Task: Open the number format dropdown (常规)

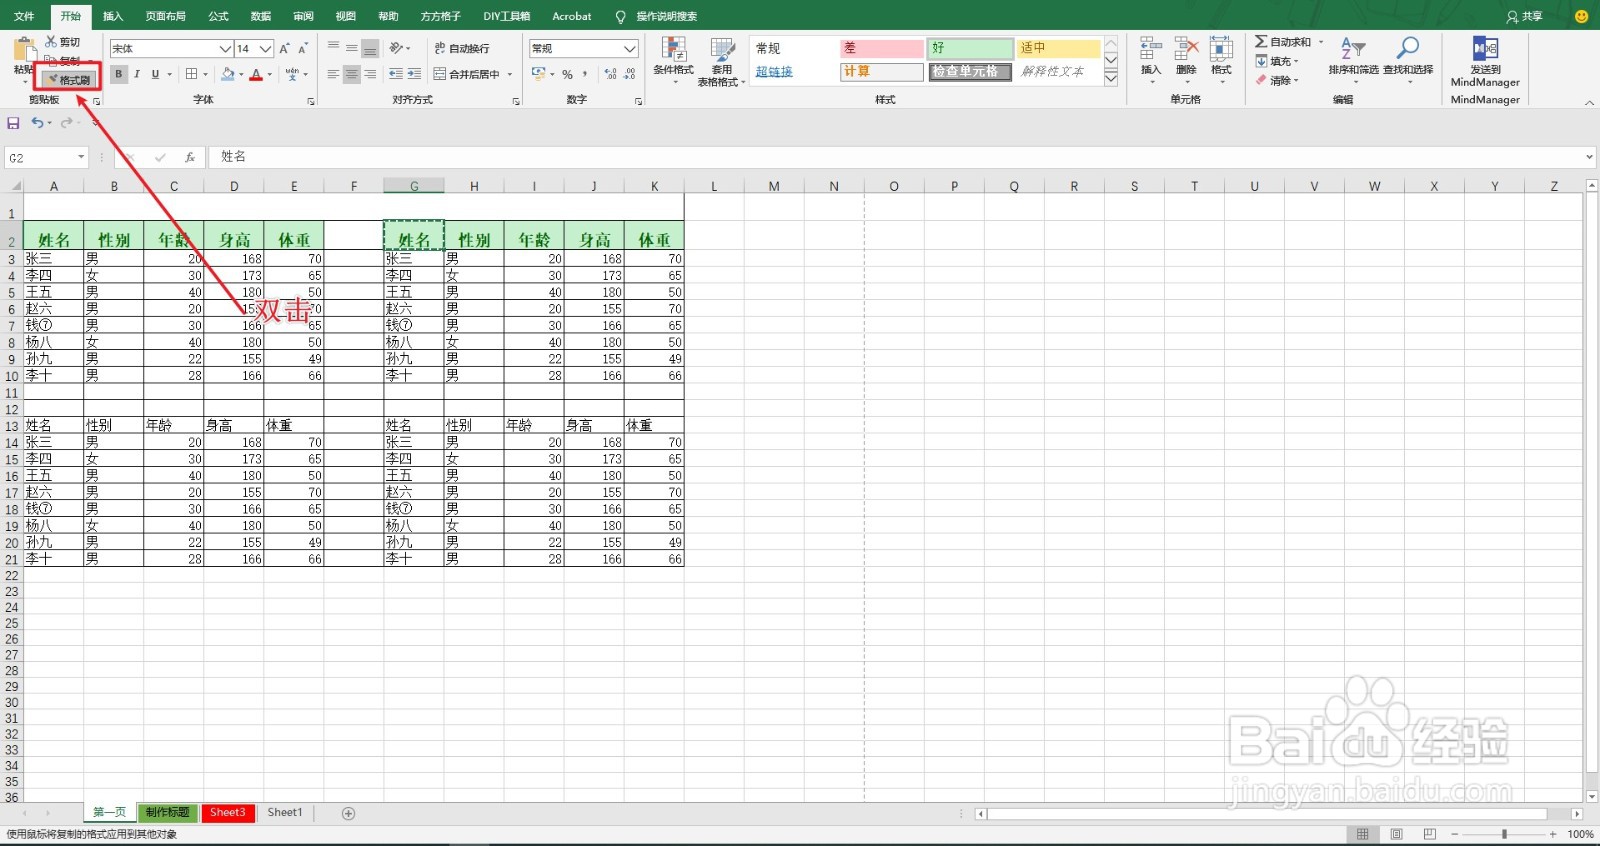Action: [x=630, y=48]
